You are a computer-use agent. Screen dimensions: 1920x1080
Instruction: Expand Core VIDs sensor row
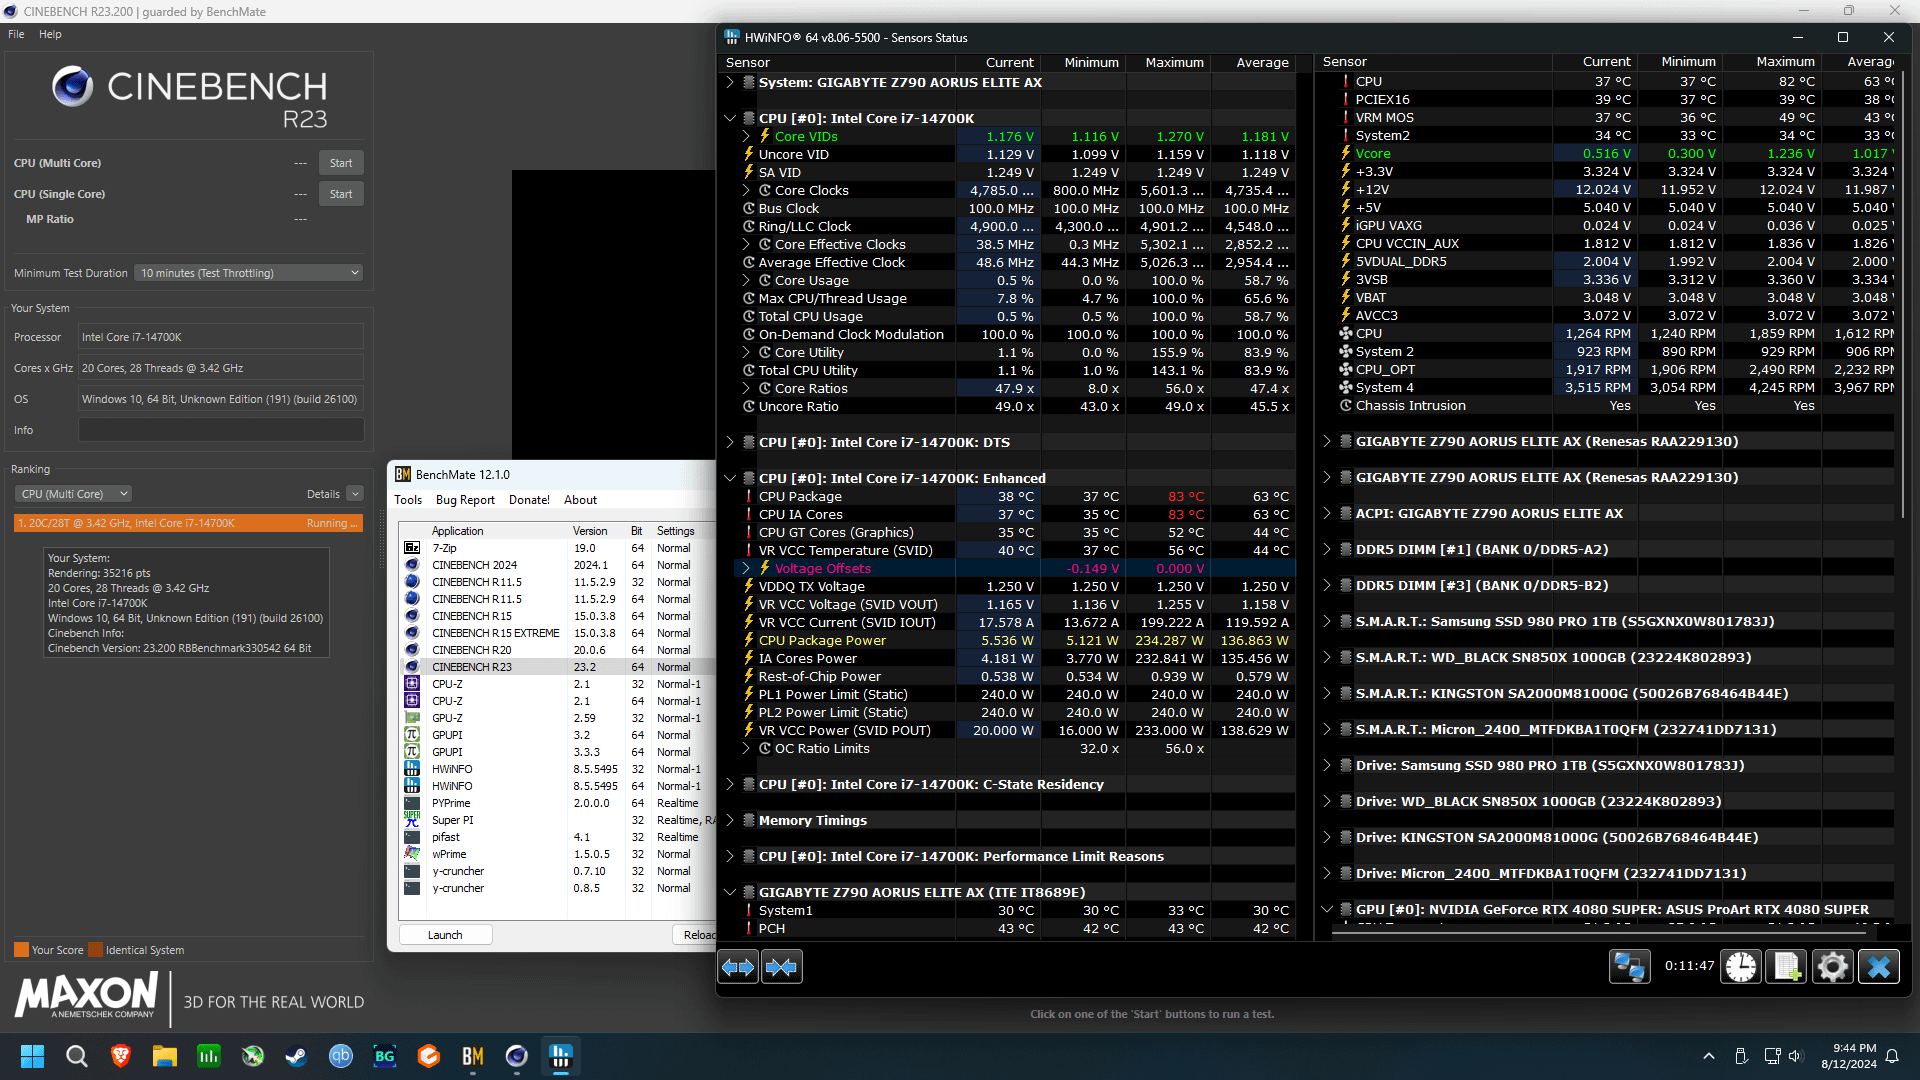click(x=746, y=136)
